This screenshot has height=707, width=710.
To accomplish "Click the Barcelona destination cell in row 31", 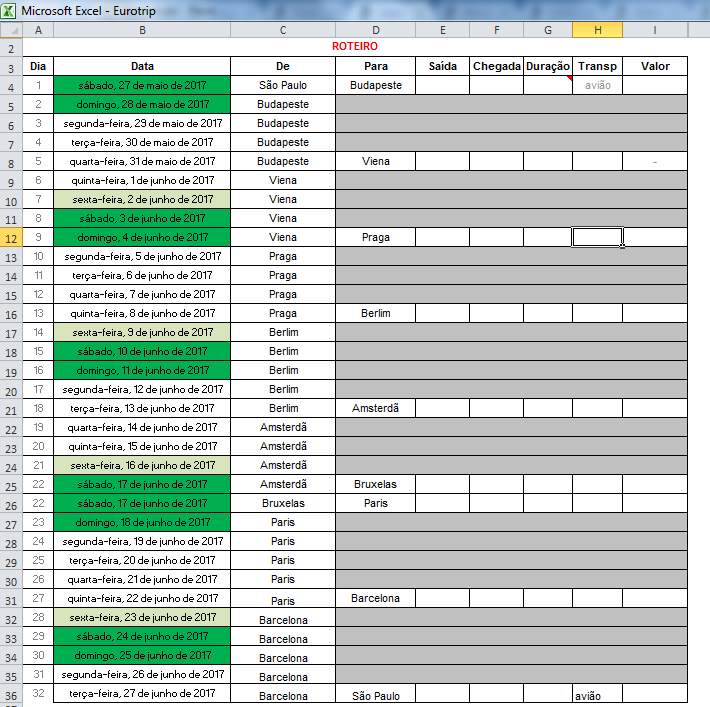I will tap(375, 598).
